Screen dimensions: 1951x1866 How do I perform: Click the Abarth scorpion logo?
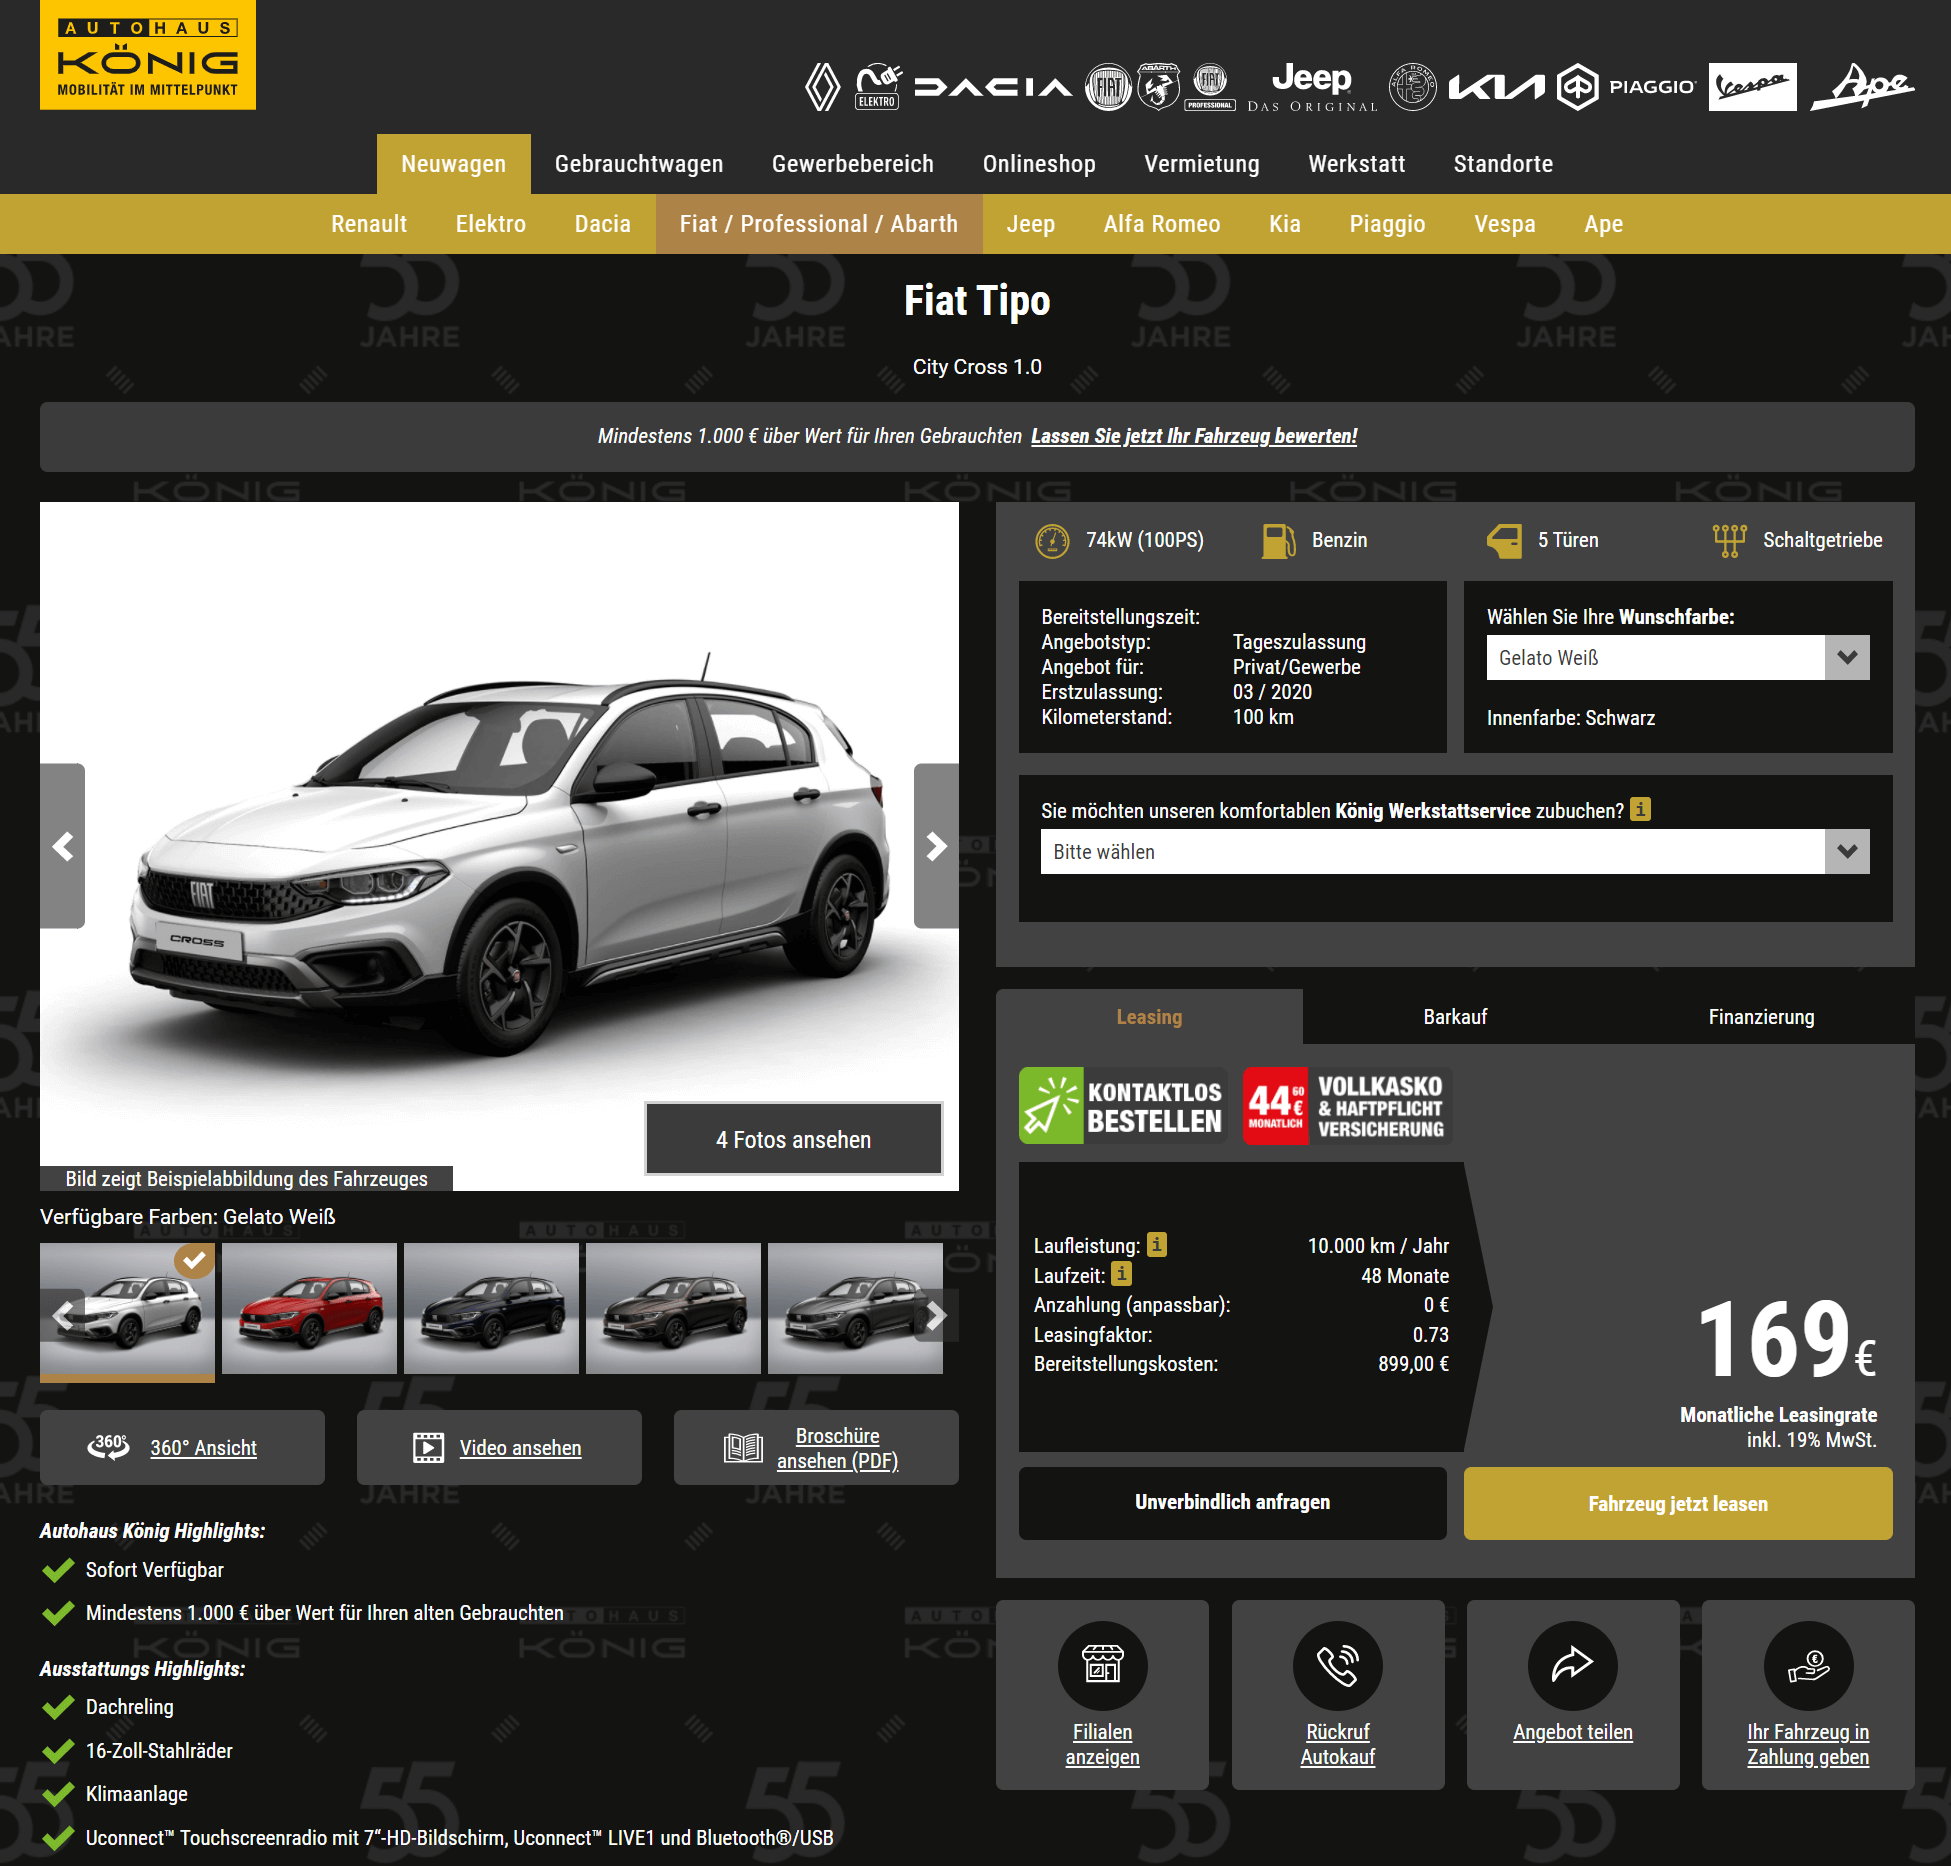point(1158,87)
